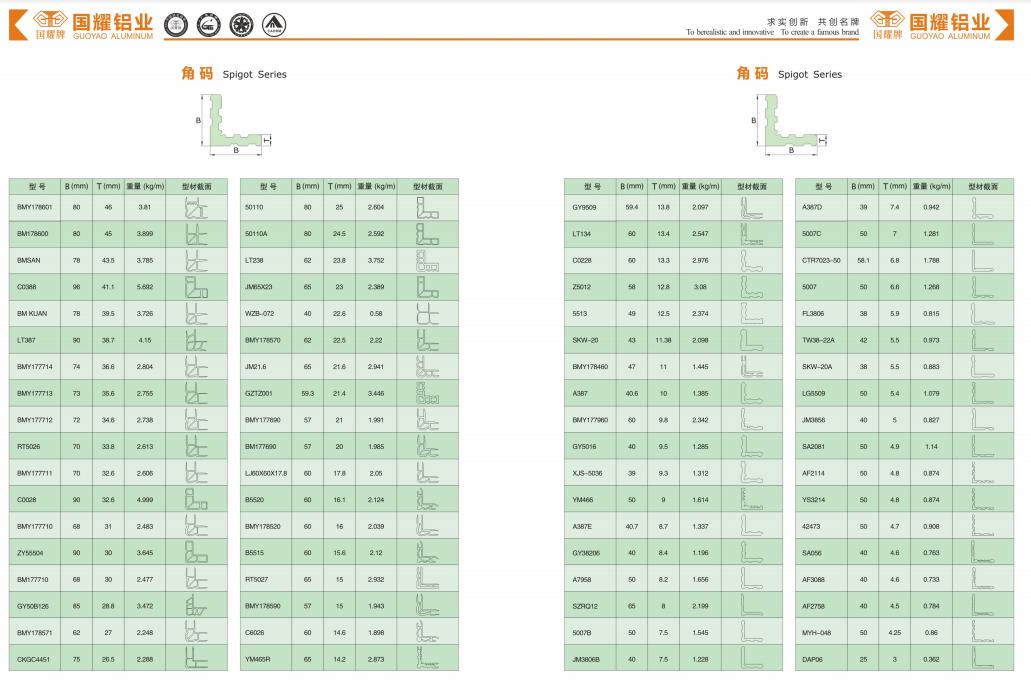Click the profile section drawing in DAP06 row
Image resolution: width=1031 pixels, height=683 pixels.
click(x=983, y=659)
